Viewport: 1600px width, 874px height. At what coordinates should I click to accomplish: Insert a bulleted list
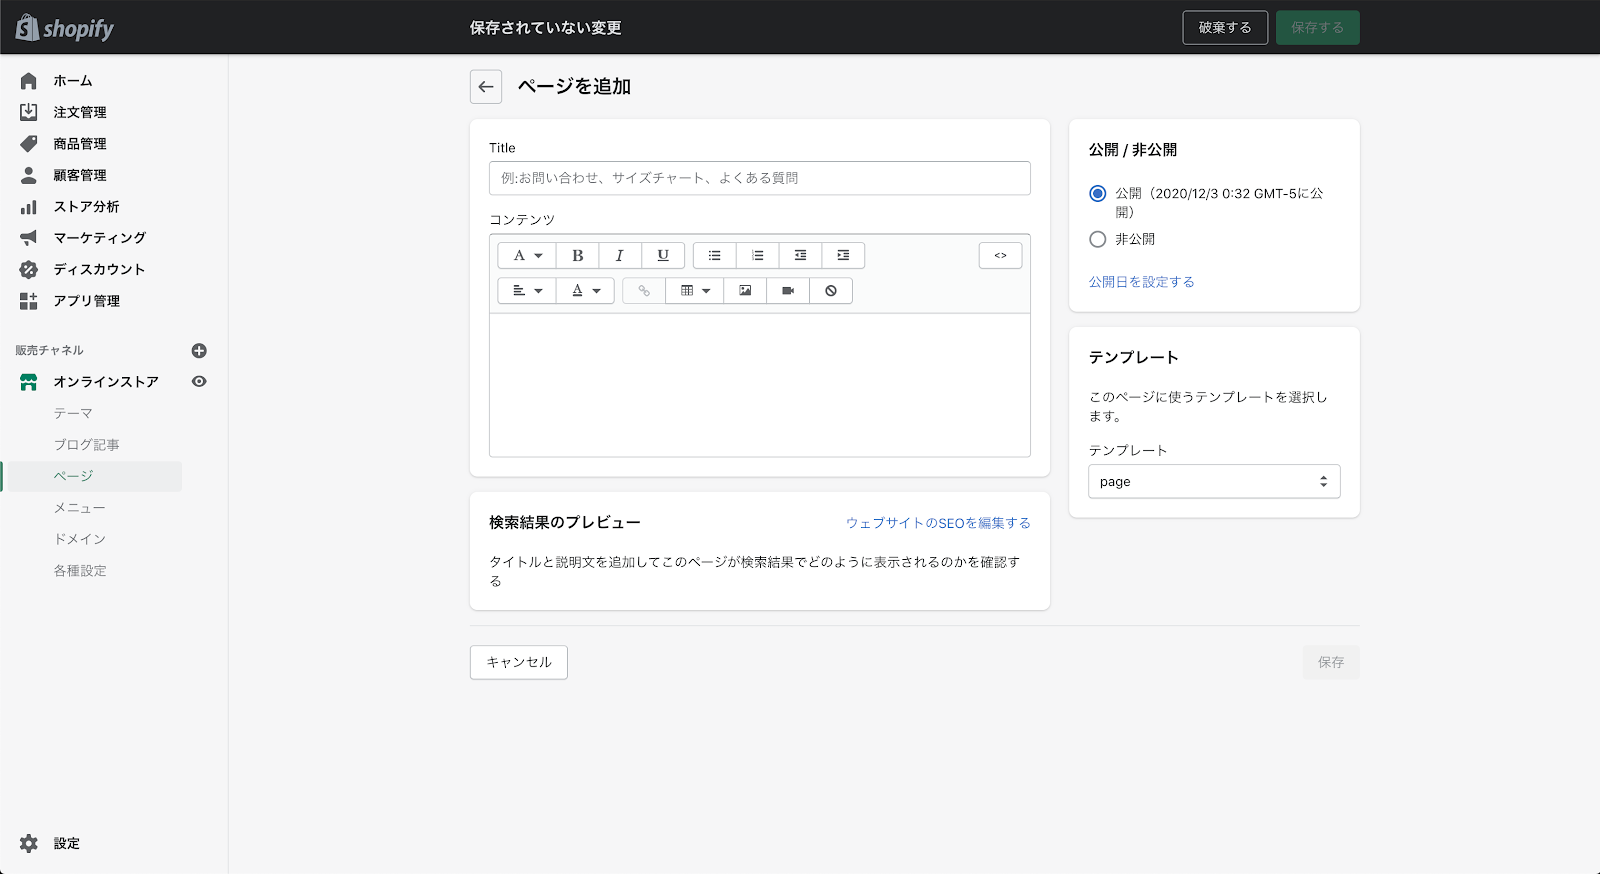pos(714,256)
